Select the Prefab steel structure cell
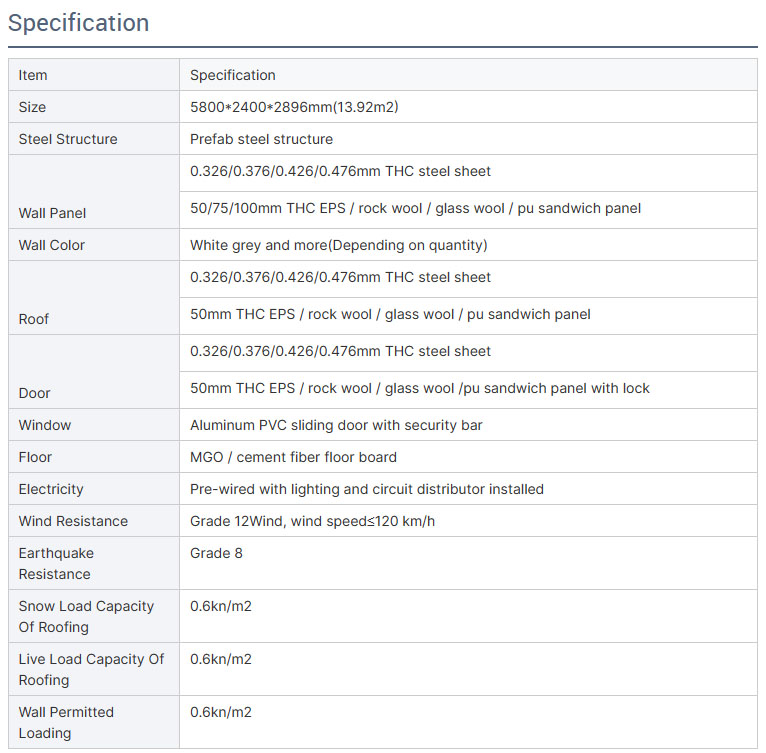 [x=468, y=139]
